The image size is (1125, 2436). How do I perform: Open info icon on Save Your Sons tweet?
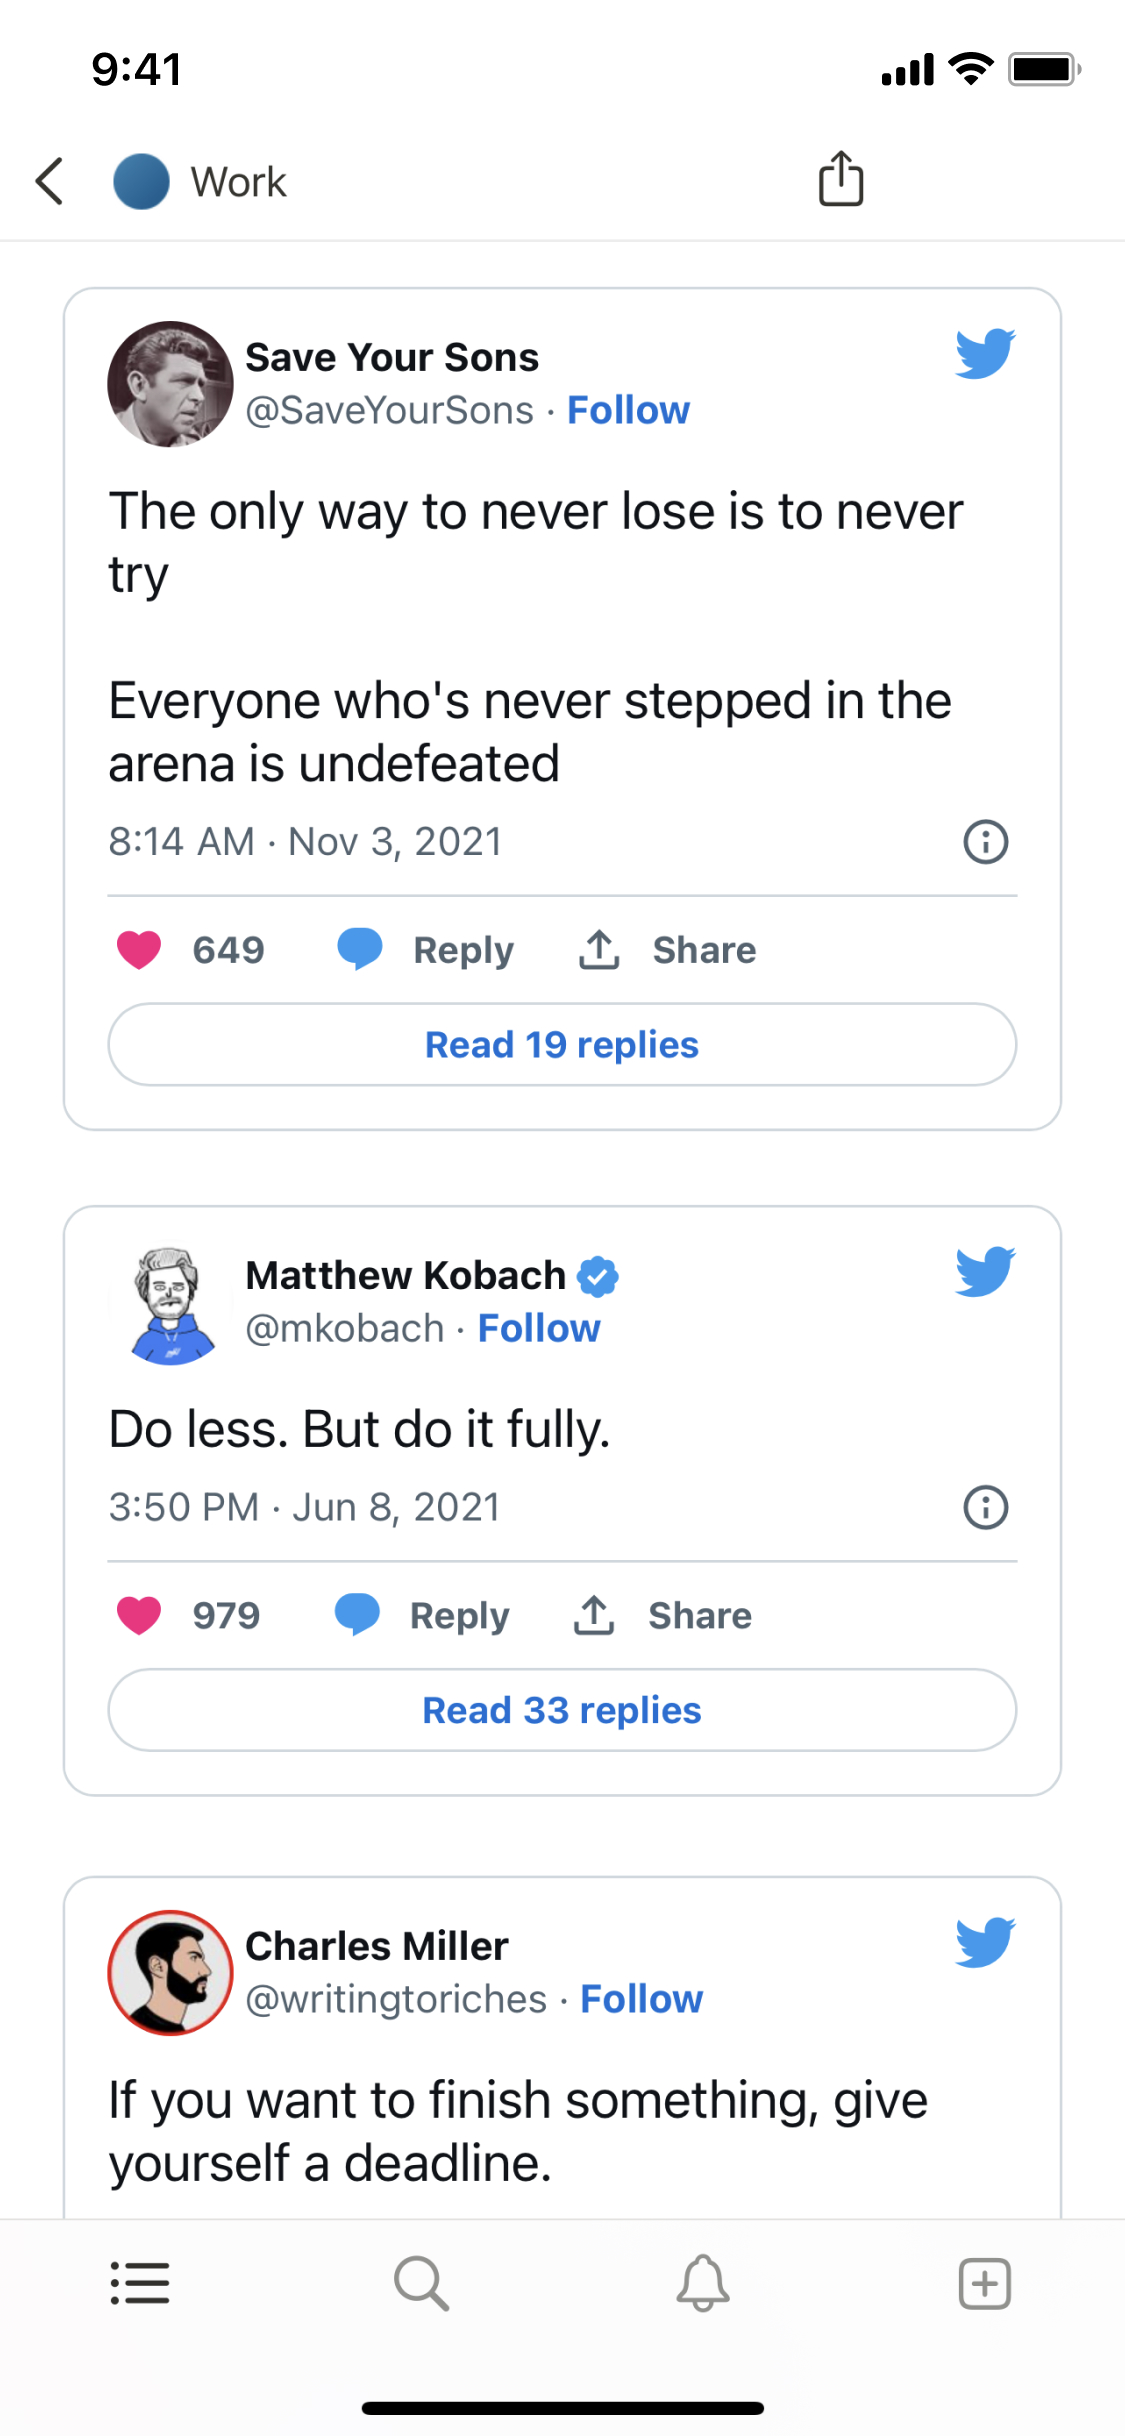click(985, 842)
